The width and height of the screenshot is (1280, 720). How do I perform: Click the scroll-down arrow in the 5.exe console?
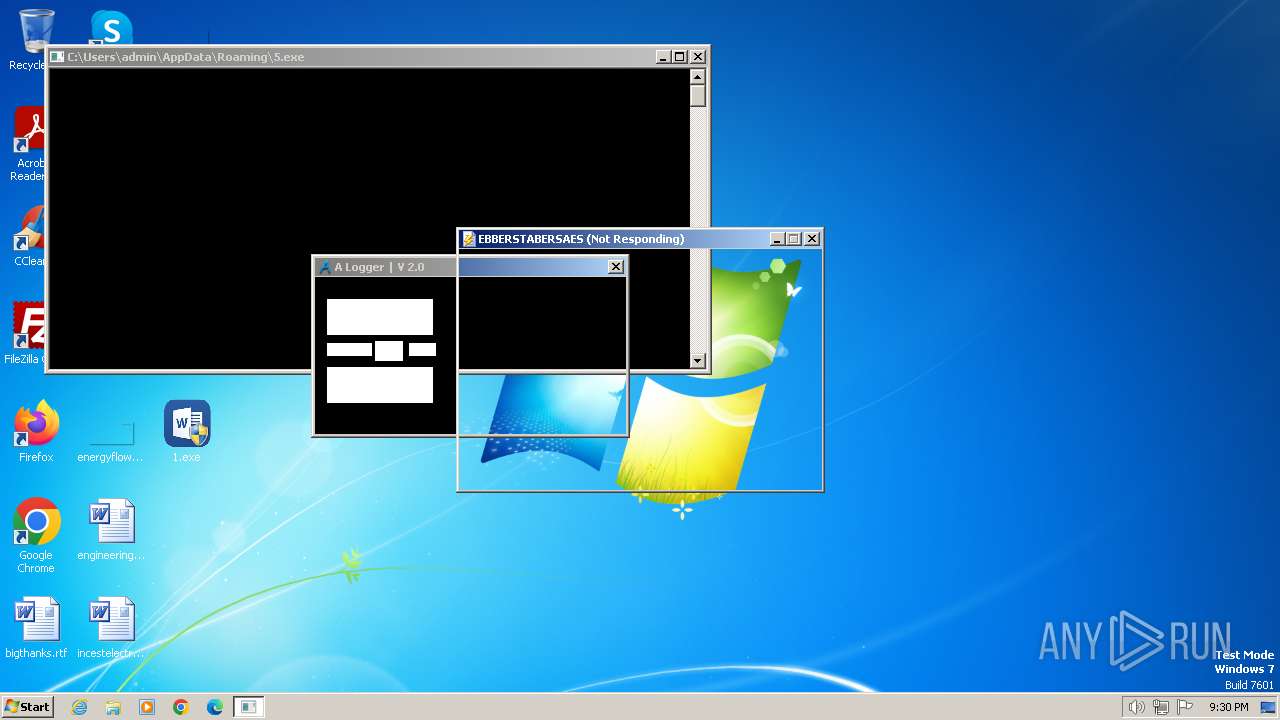click(698, 361)
